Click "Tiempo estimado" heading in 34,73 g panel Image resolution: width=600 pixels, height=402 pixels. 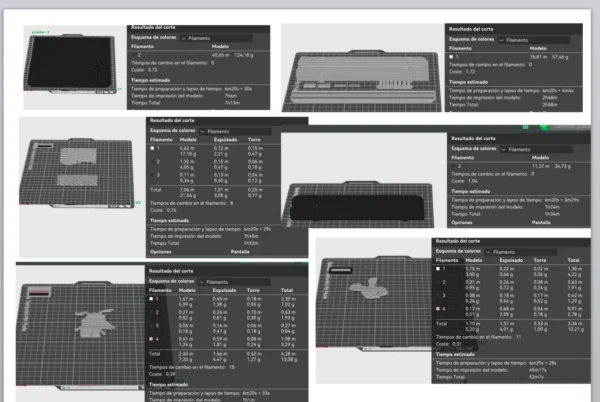(471, 191)
